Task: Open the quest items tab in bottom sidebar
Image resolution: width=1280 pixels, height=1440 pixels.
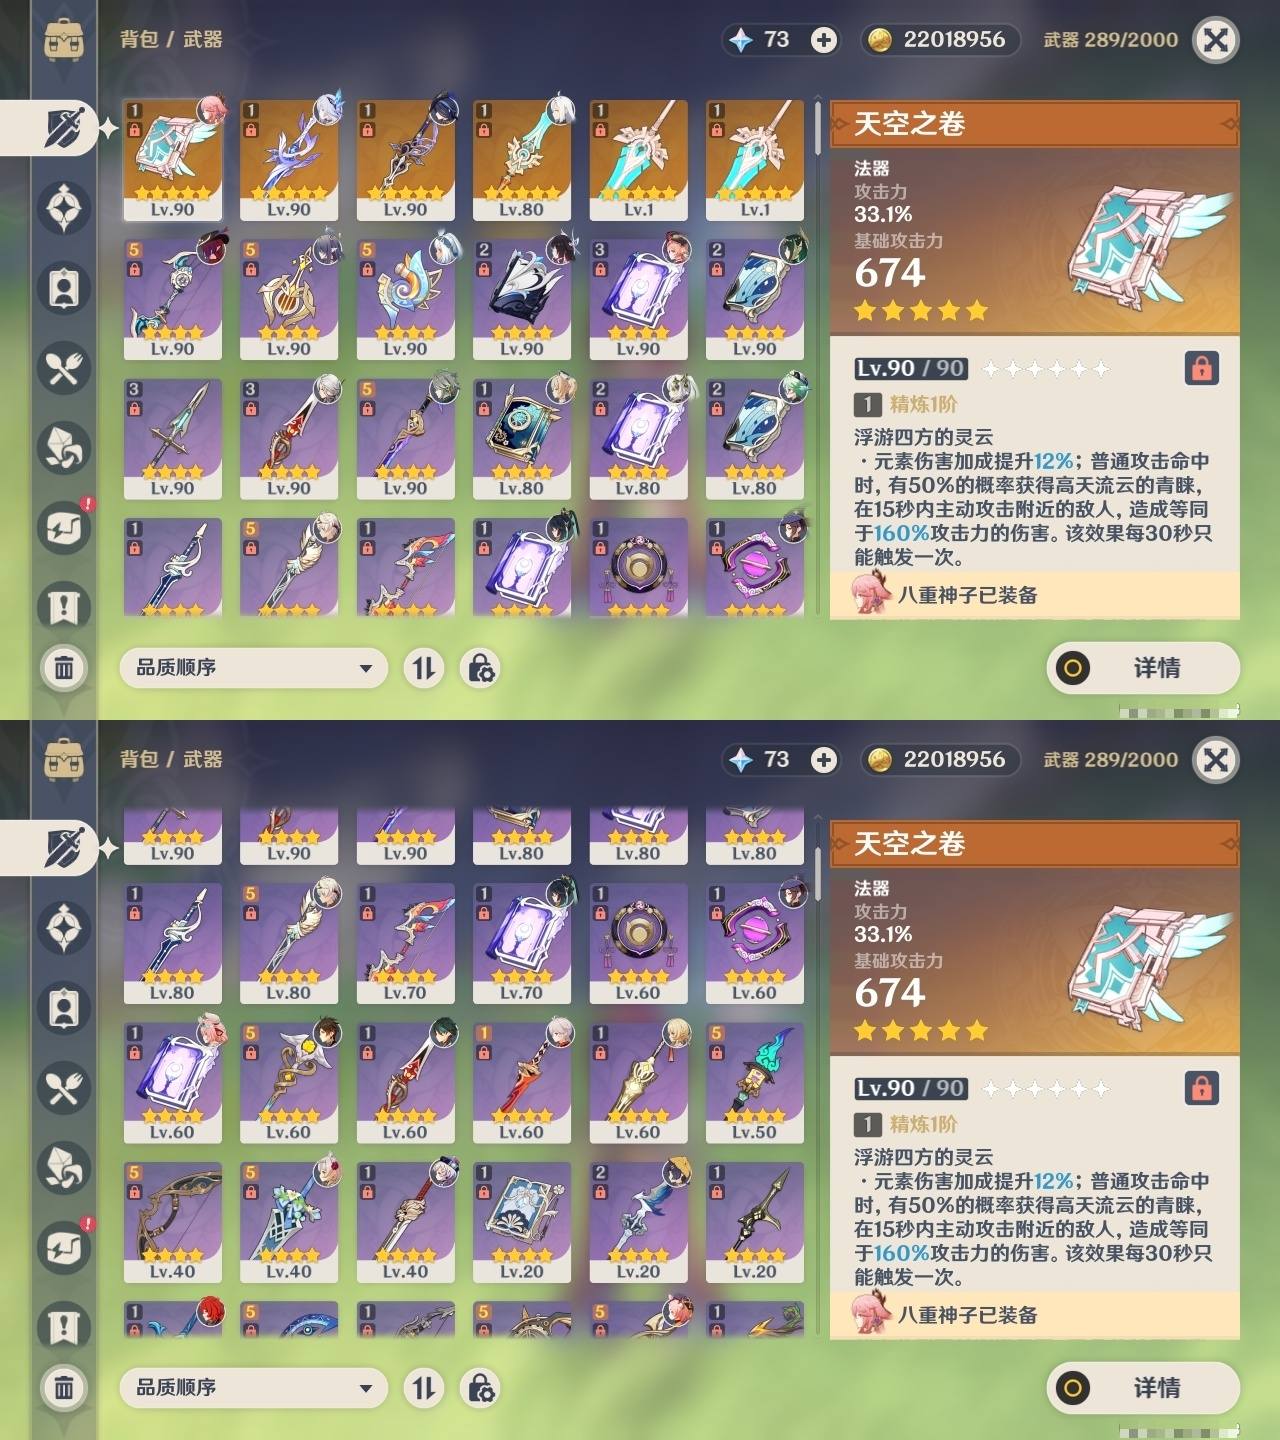Action: (x=64, y=1328)
